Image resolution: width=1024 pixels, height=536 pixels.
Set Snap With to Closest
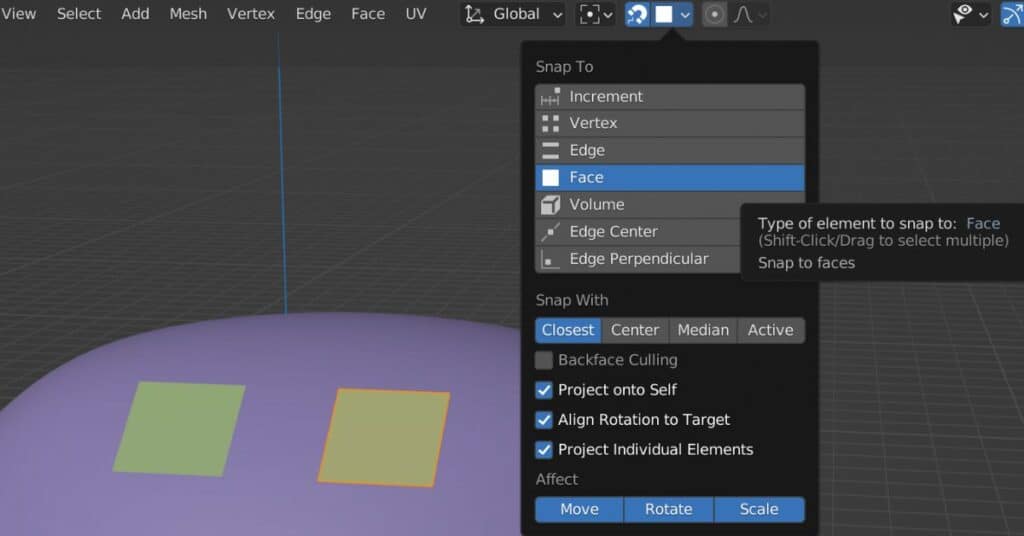pyautogui.click(x=568, y=330)
